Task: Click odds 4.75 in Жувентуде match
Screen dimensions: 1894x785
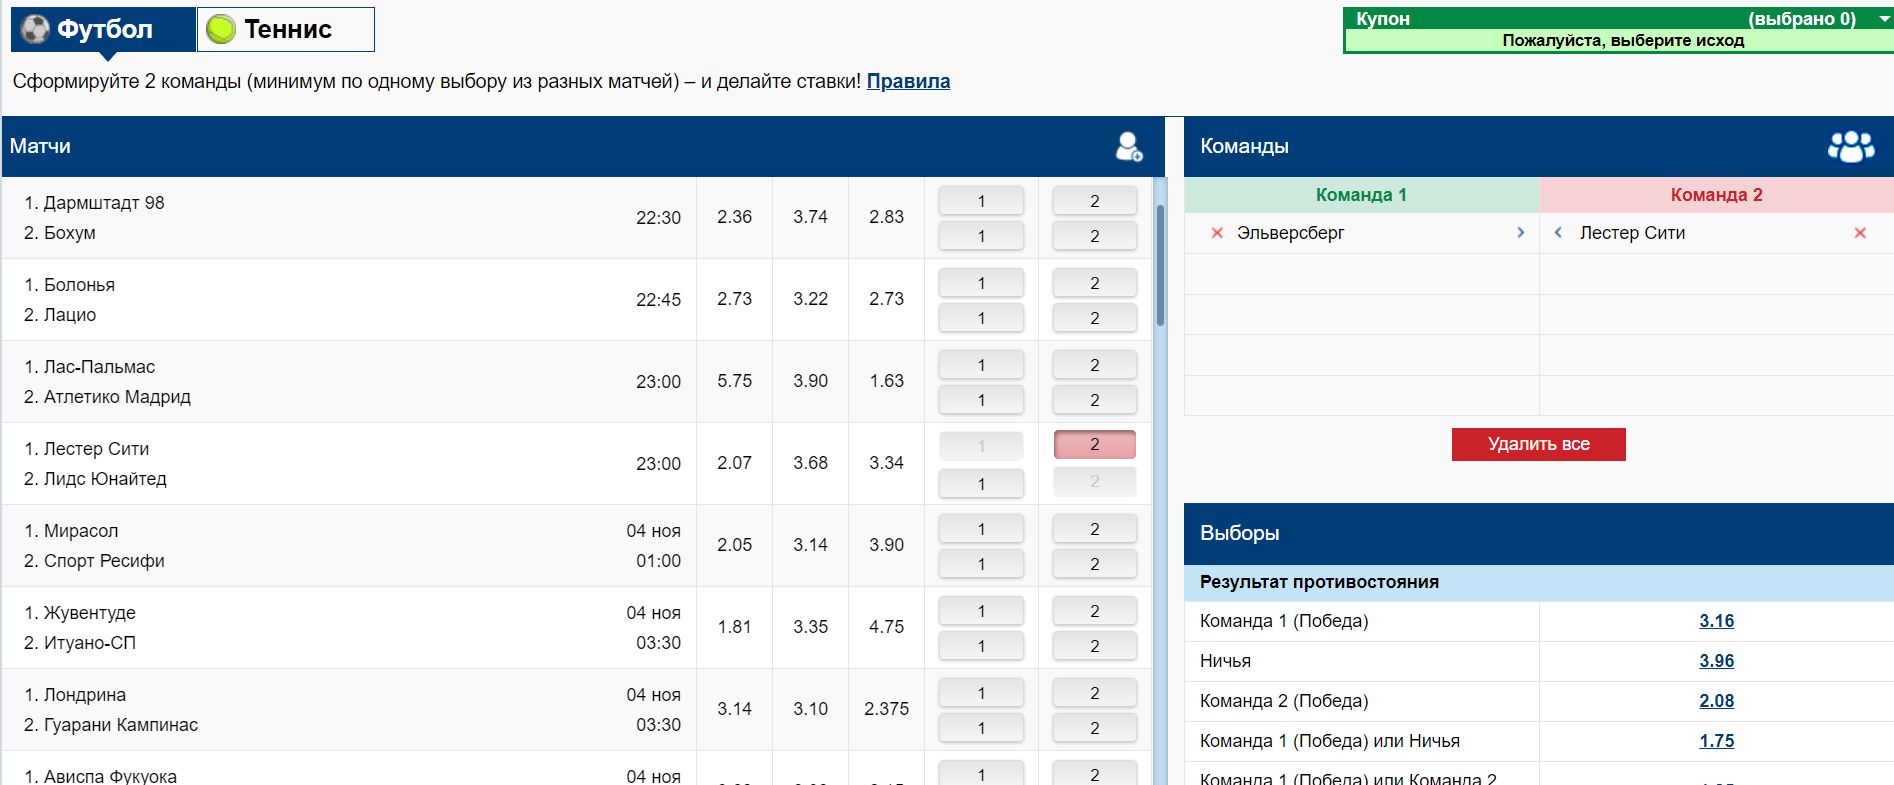Action: pyautogui.click(x=886, y=627)
